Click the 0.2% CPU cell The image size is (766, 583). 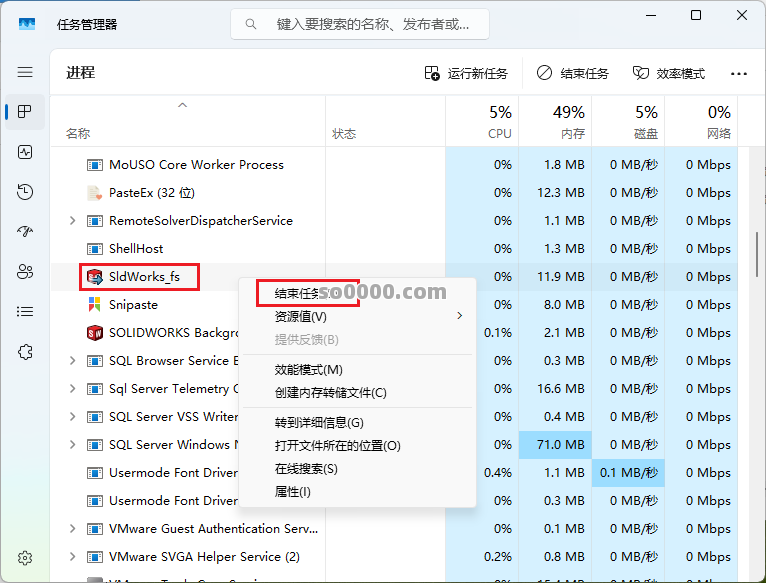coord(482,557)
